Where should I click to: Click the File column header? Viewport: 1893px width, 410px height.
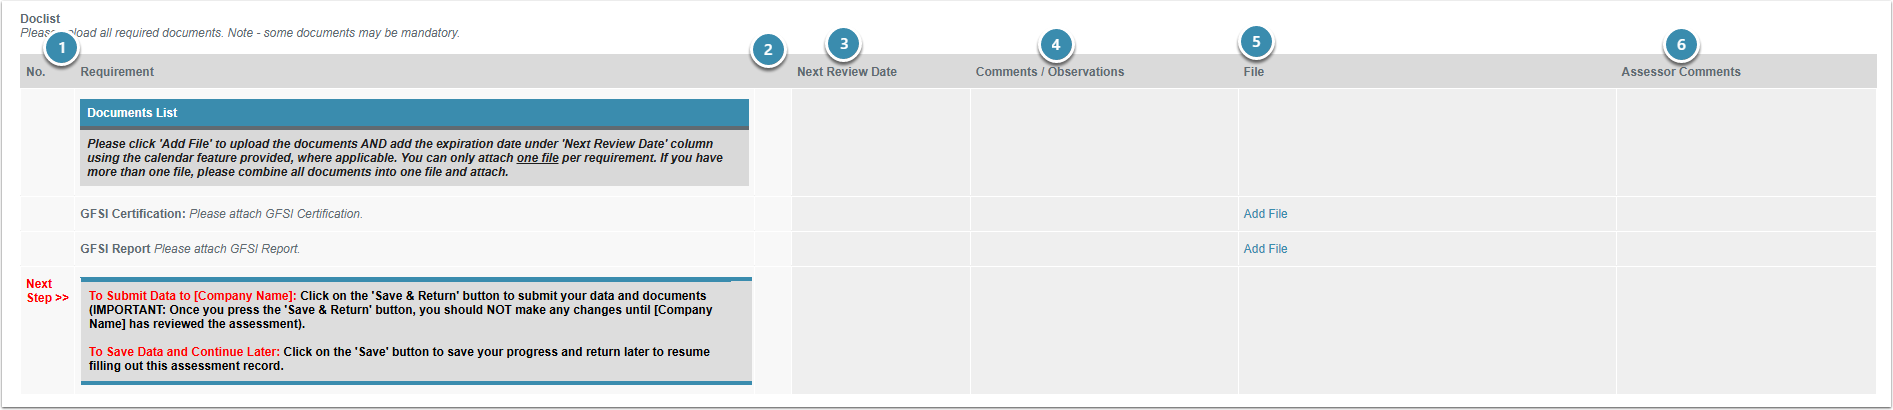tap(1253, 72)
